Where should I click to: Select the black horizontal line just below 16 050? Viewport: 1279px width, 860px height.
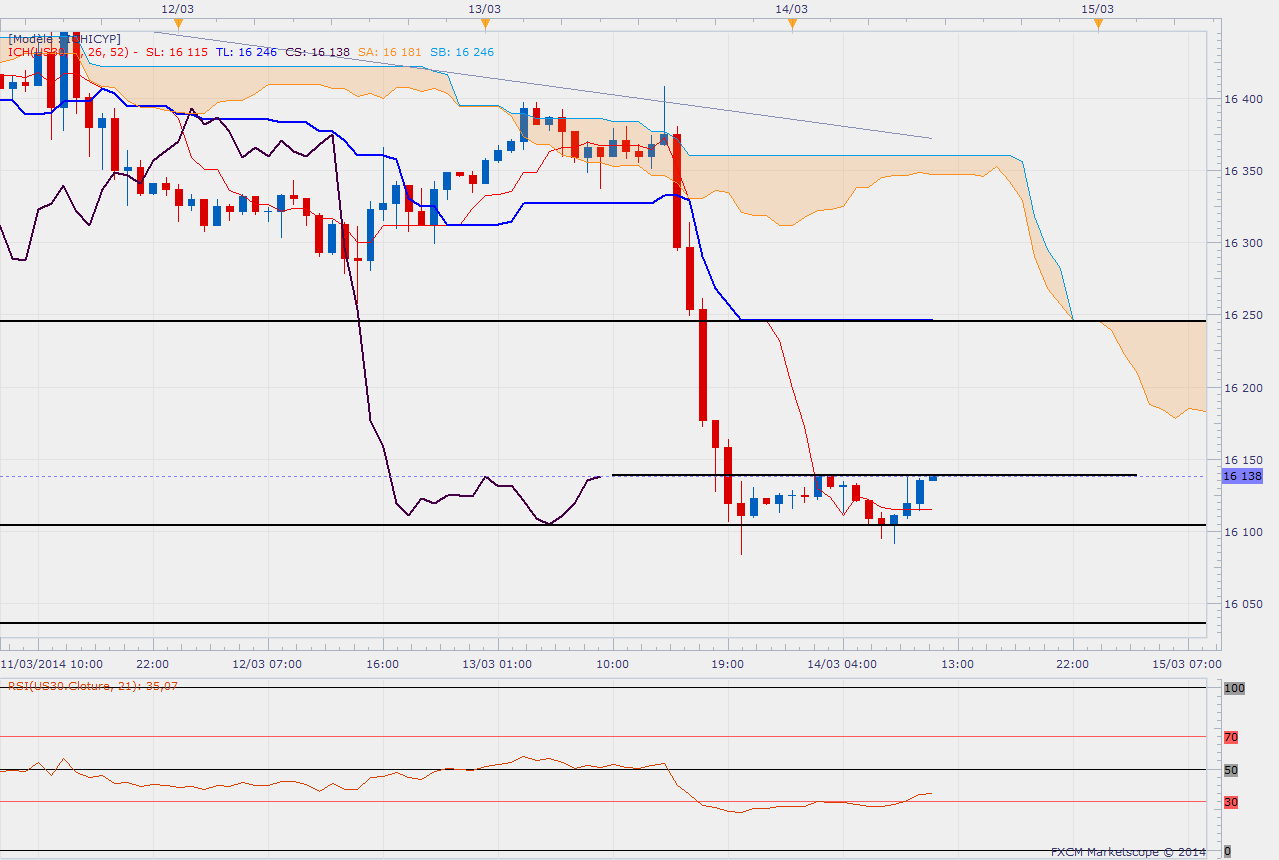pyautogui.click(x=603, y=623)
